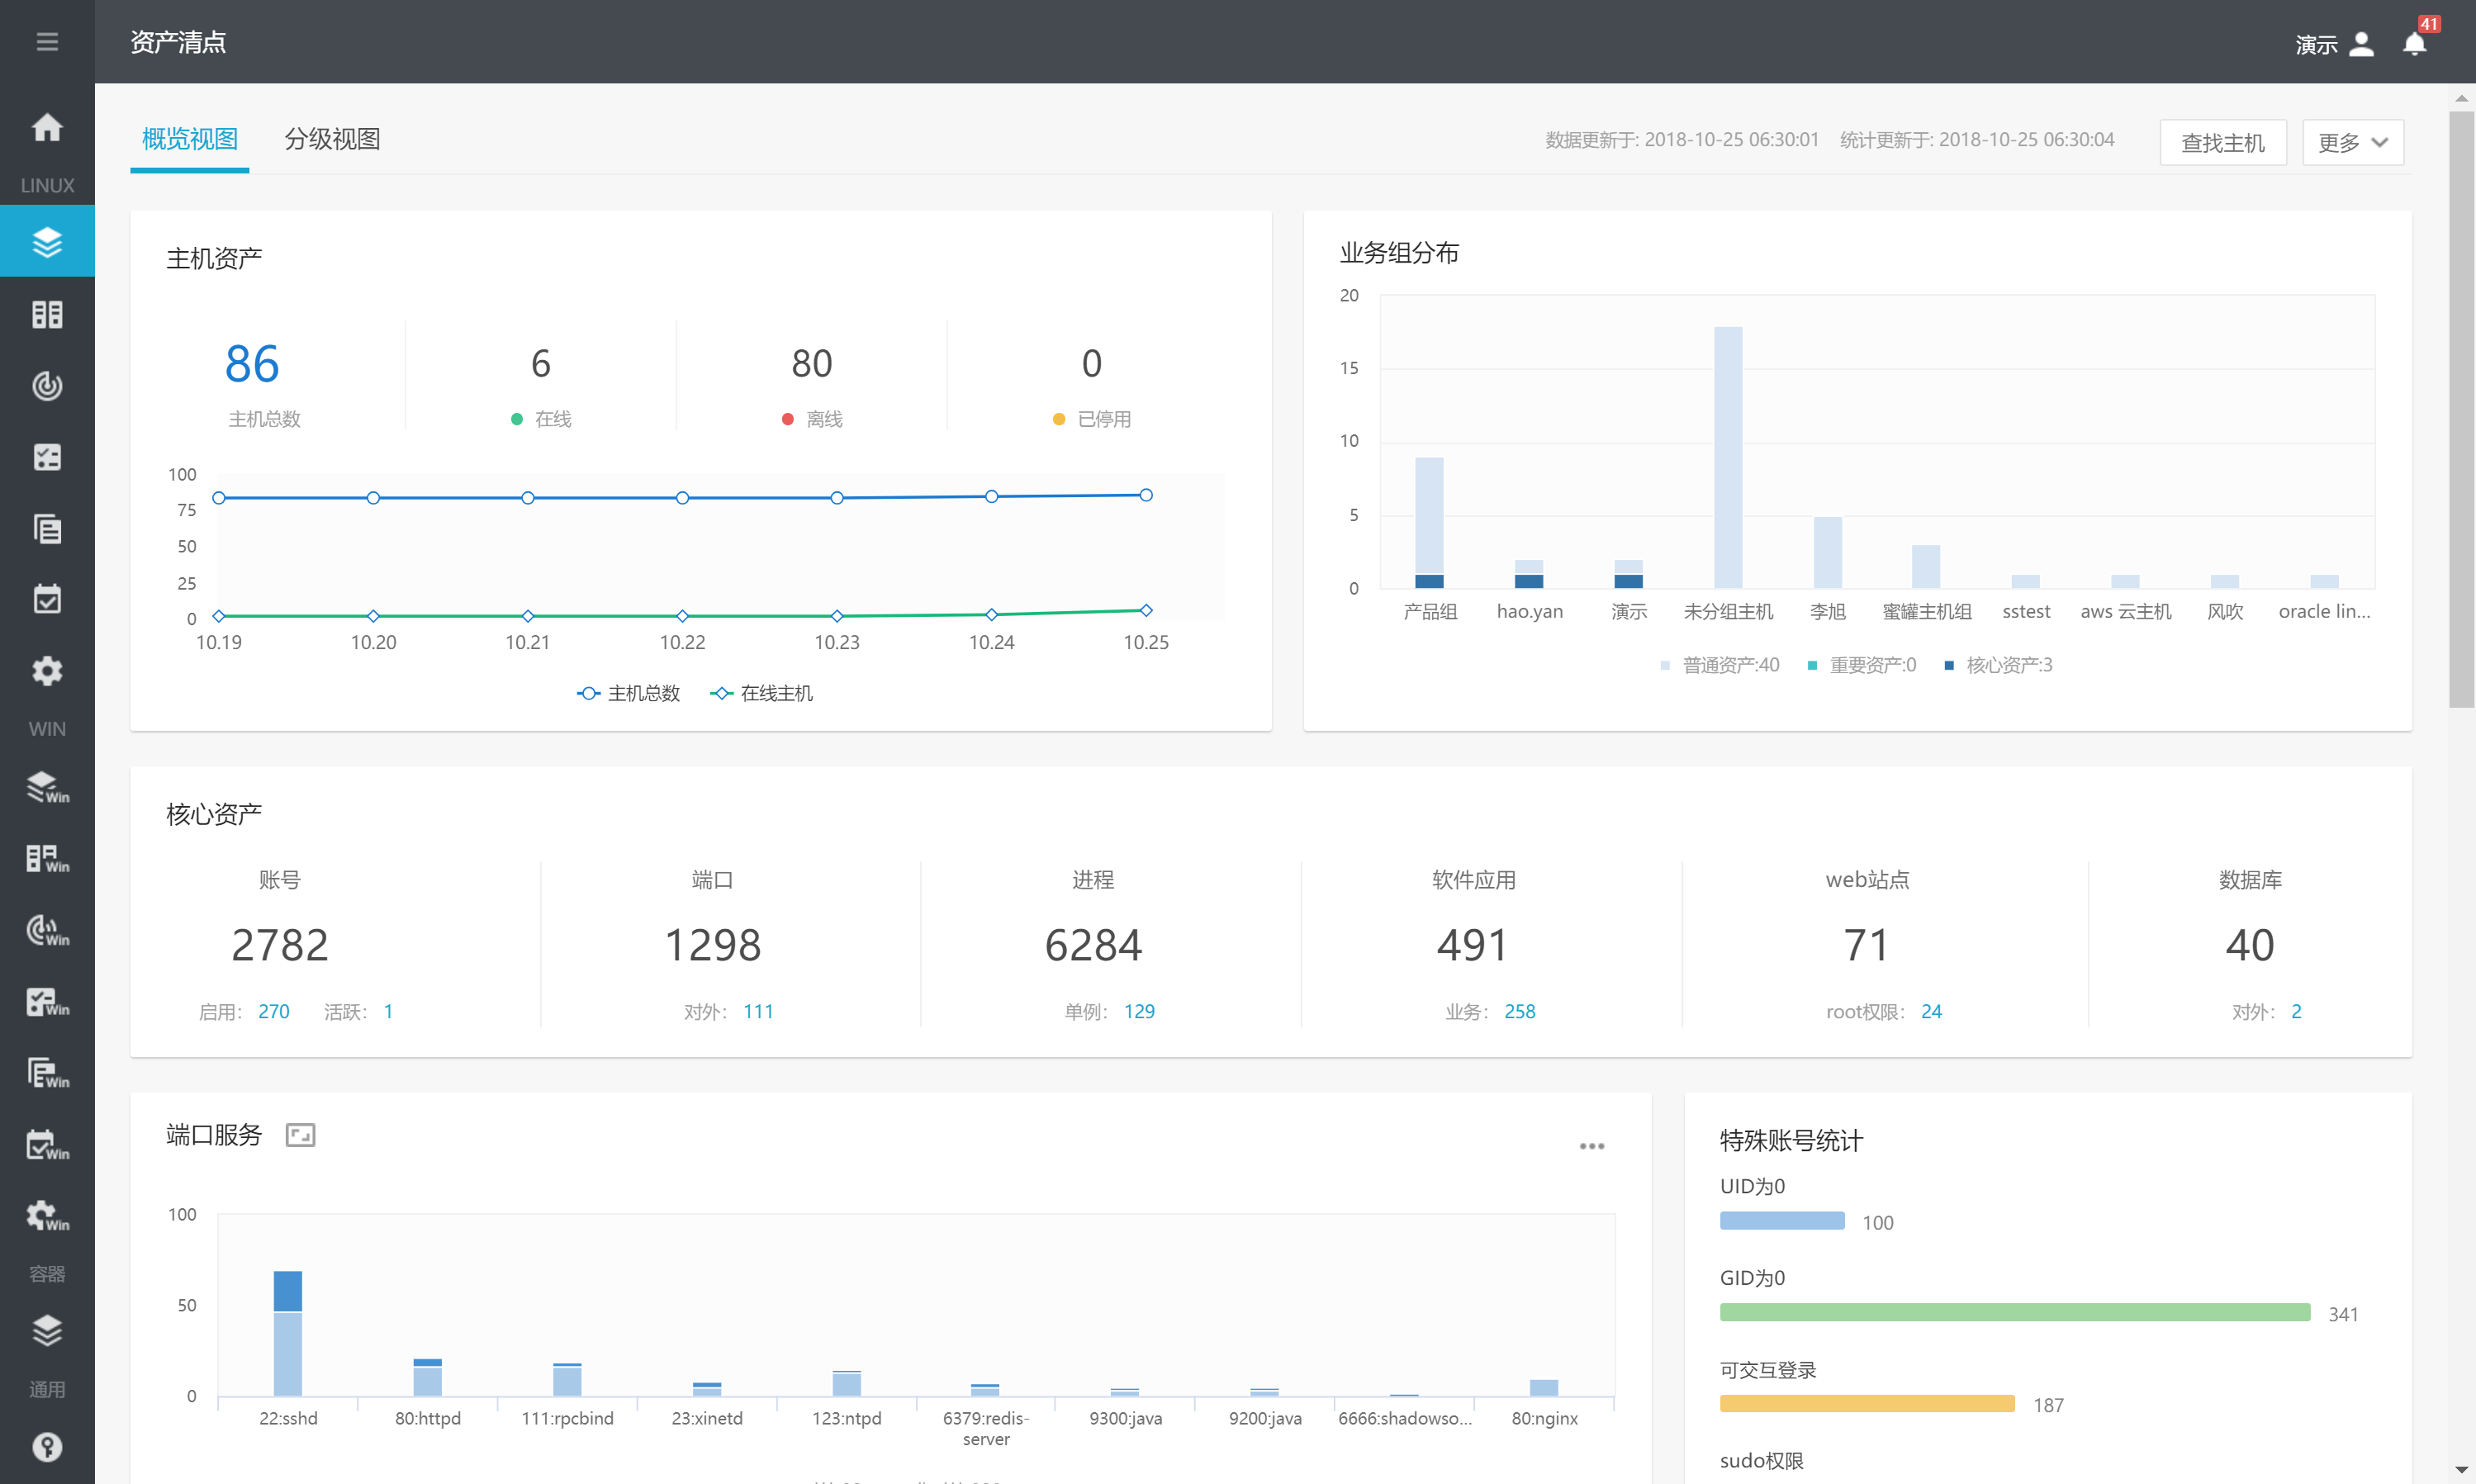Select the Linux asset layers icon
The width and height of the screenshot is (2476, 1484).
(x=47, y=241)
